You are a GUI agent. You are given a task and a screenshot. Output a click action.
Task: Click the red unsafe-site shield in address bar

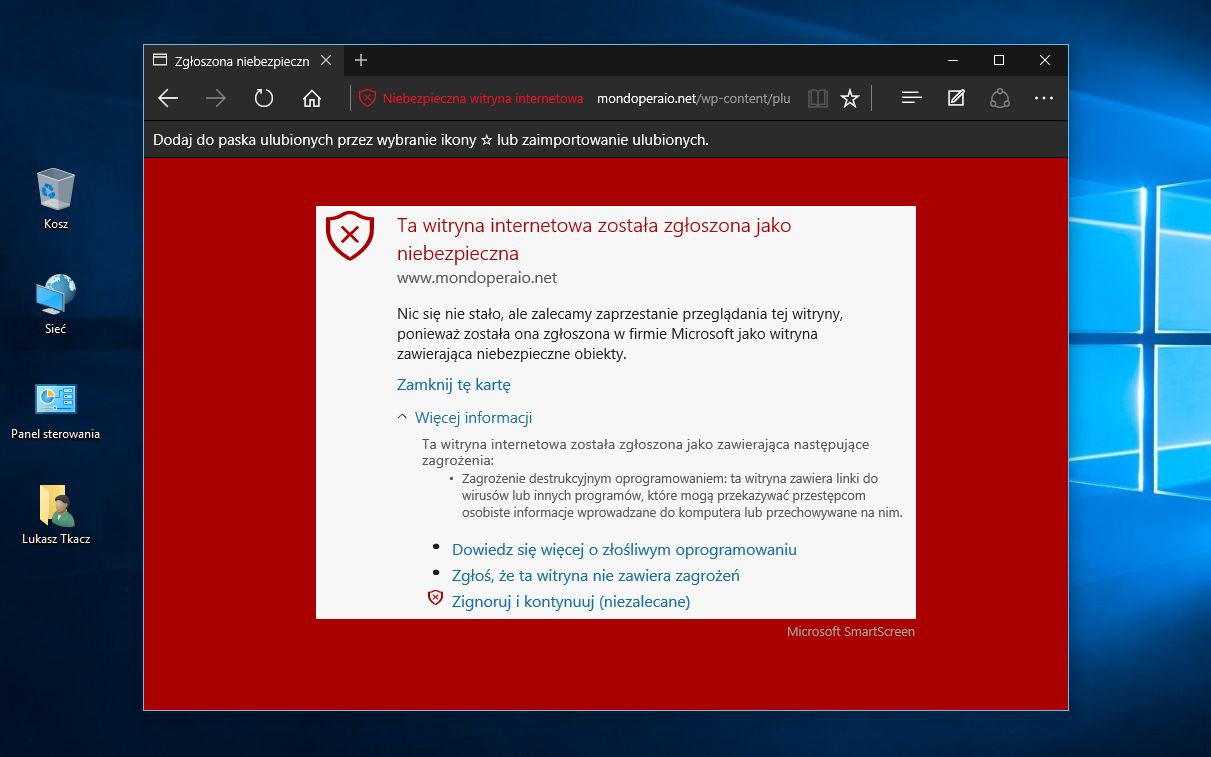click(367, 98)
